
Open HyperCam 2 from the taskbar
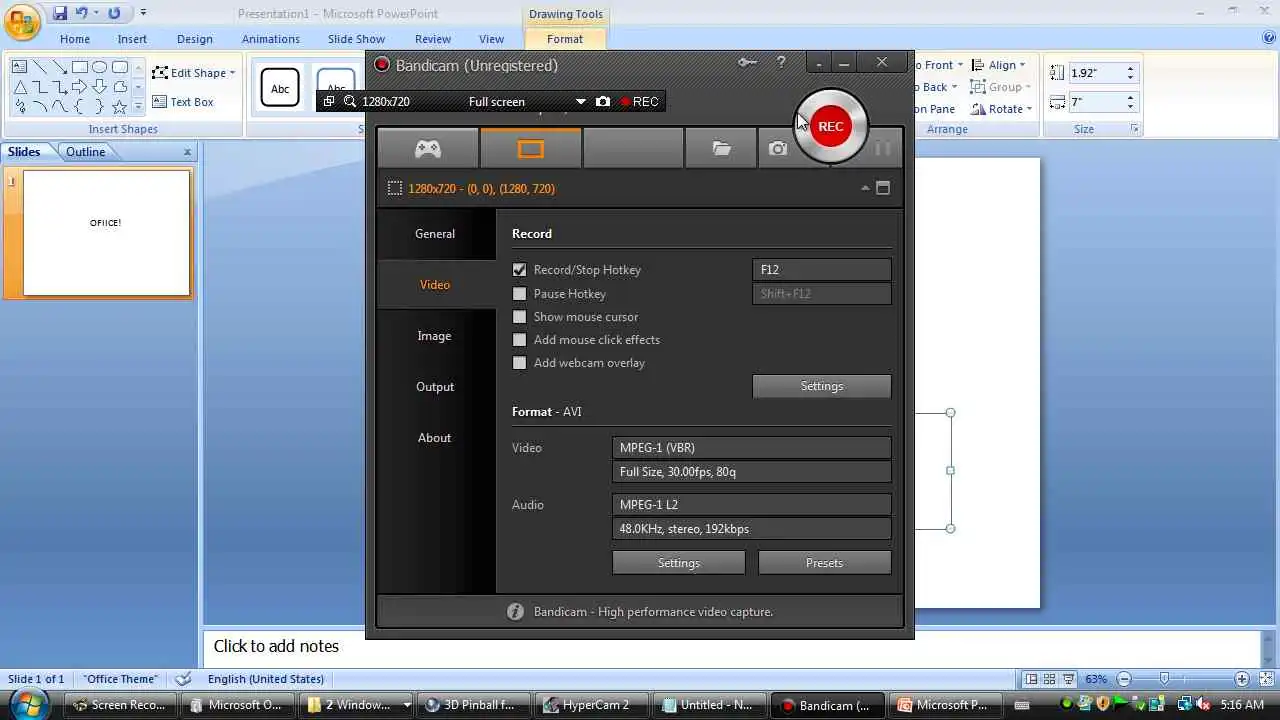pyautogui.click(x=592, y=705)
